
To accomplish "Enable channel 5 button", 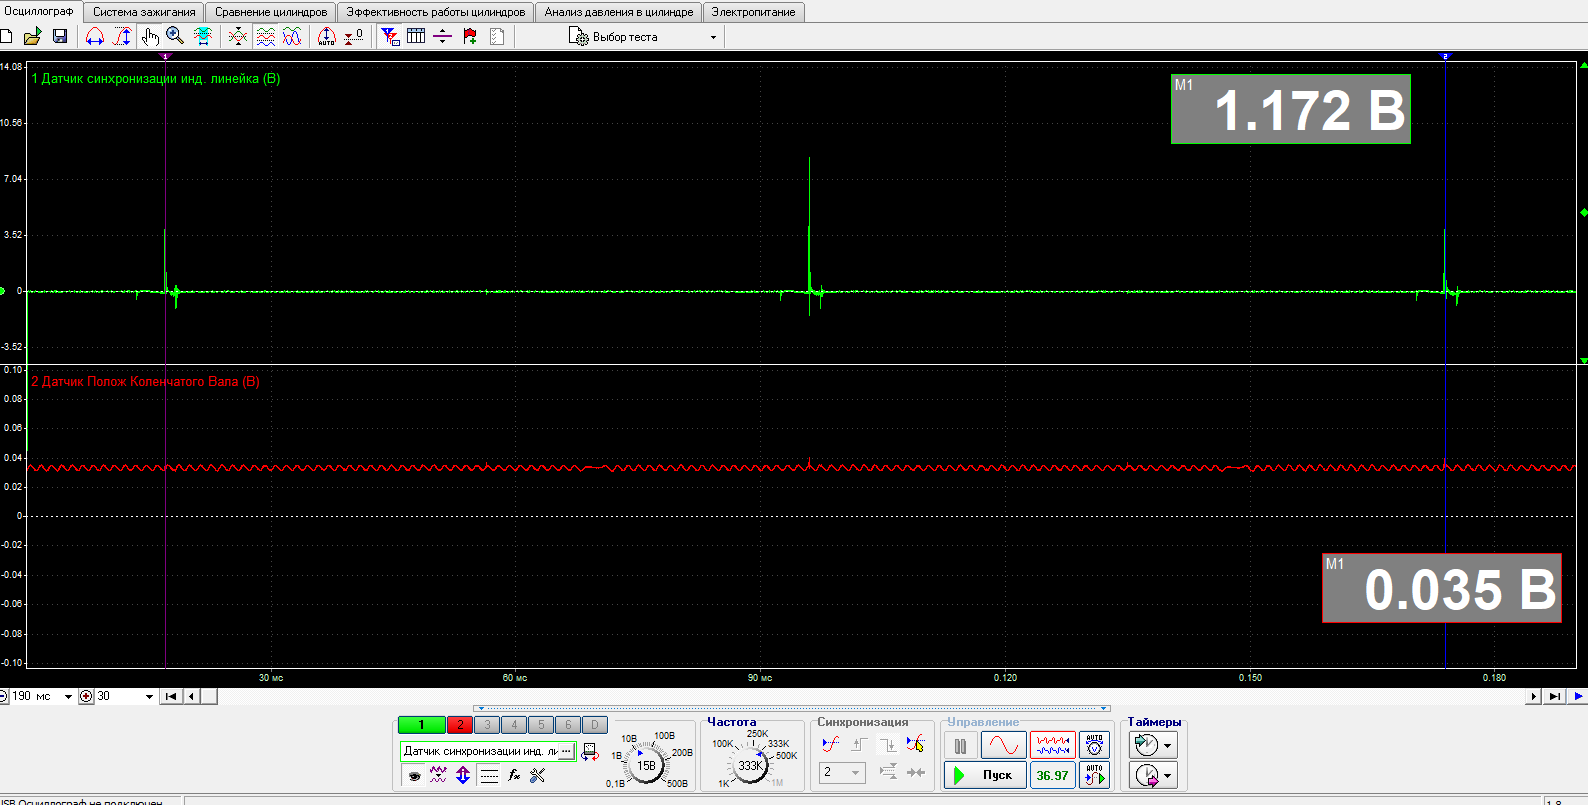I will coord(541,725).
